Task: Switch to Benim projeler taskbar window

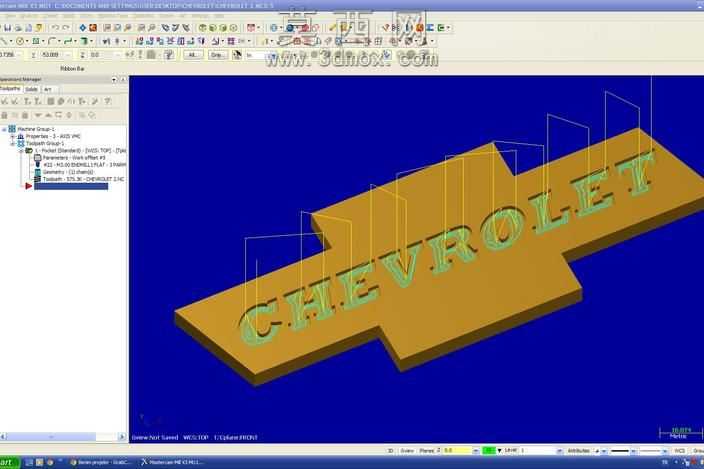Action: 101,462
